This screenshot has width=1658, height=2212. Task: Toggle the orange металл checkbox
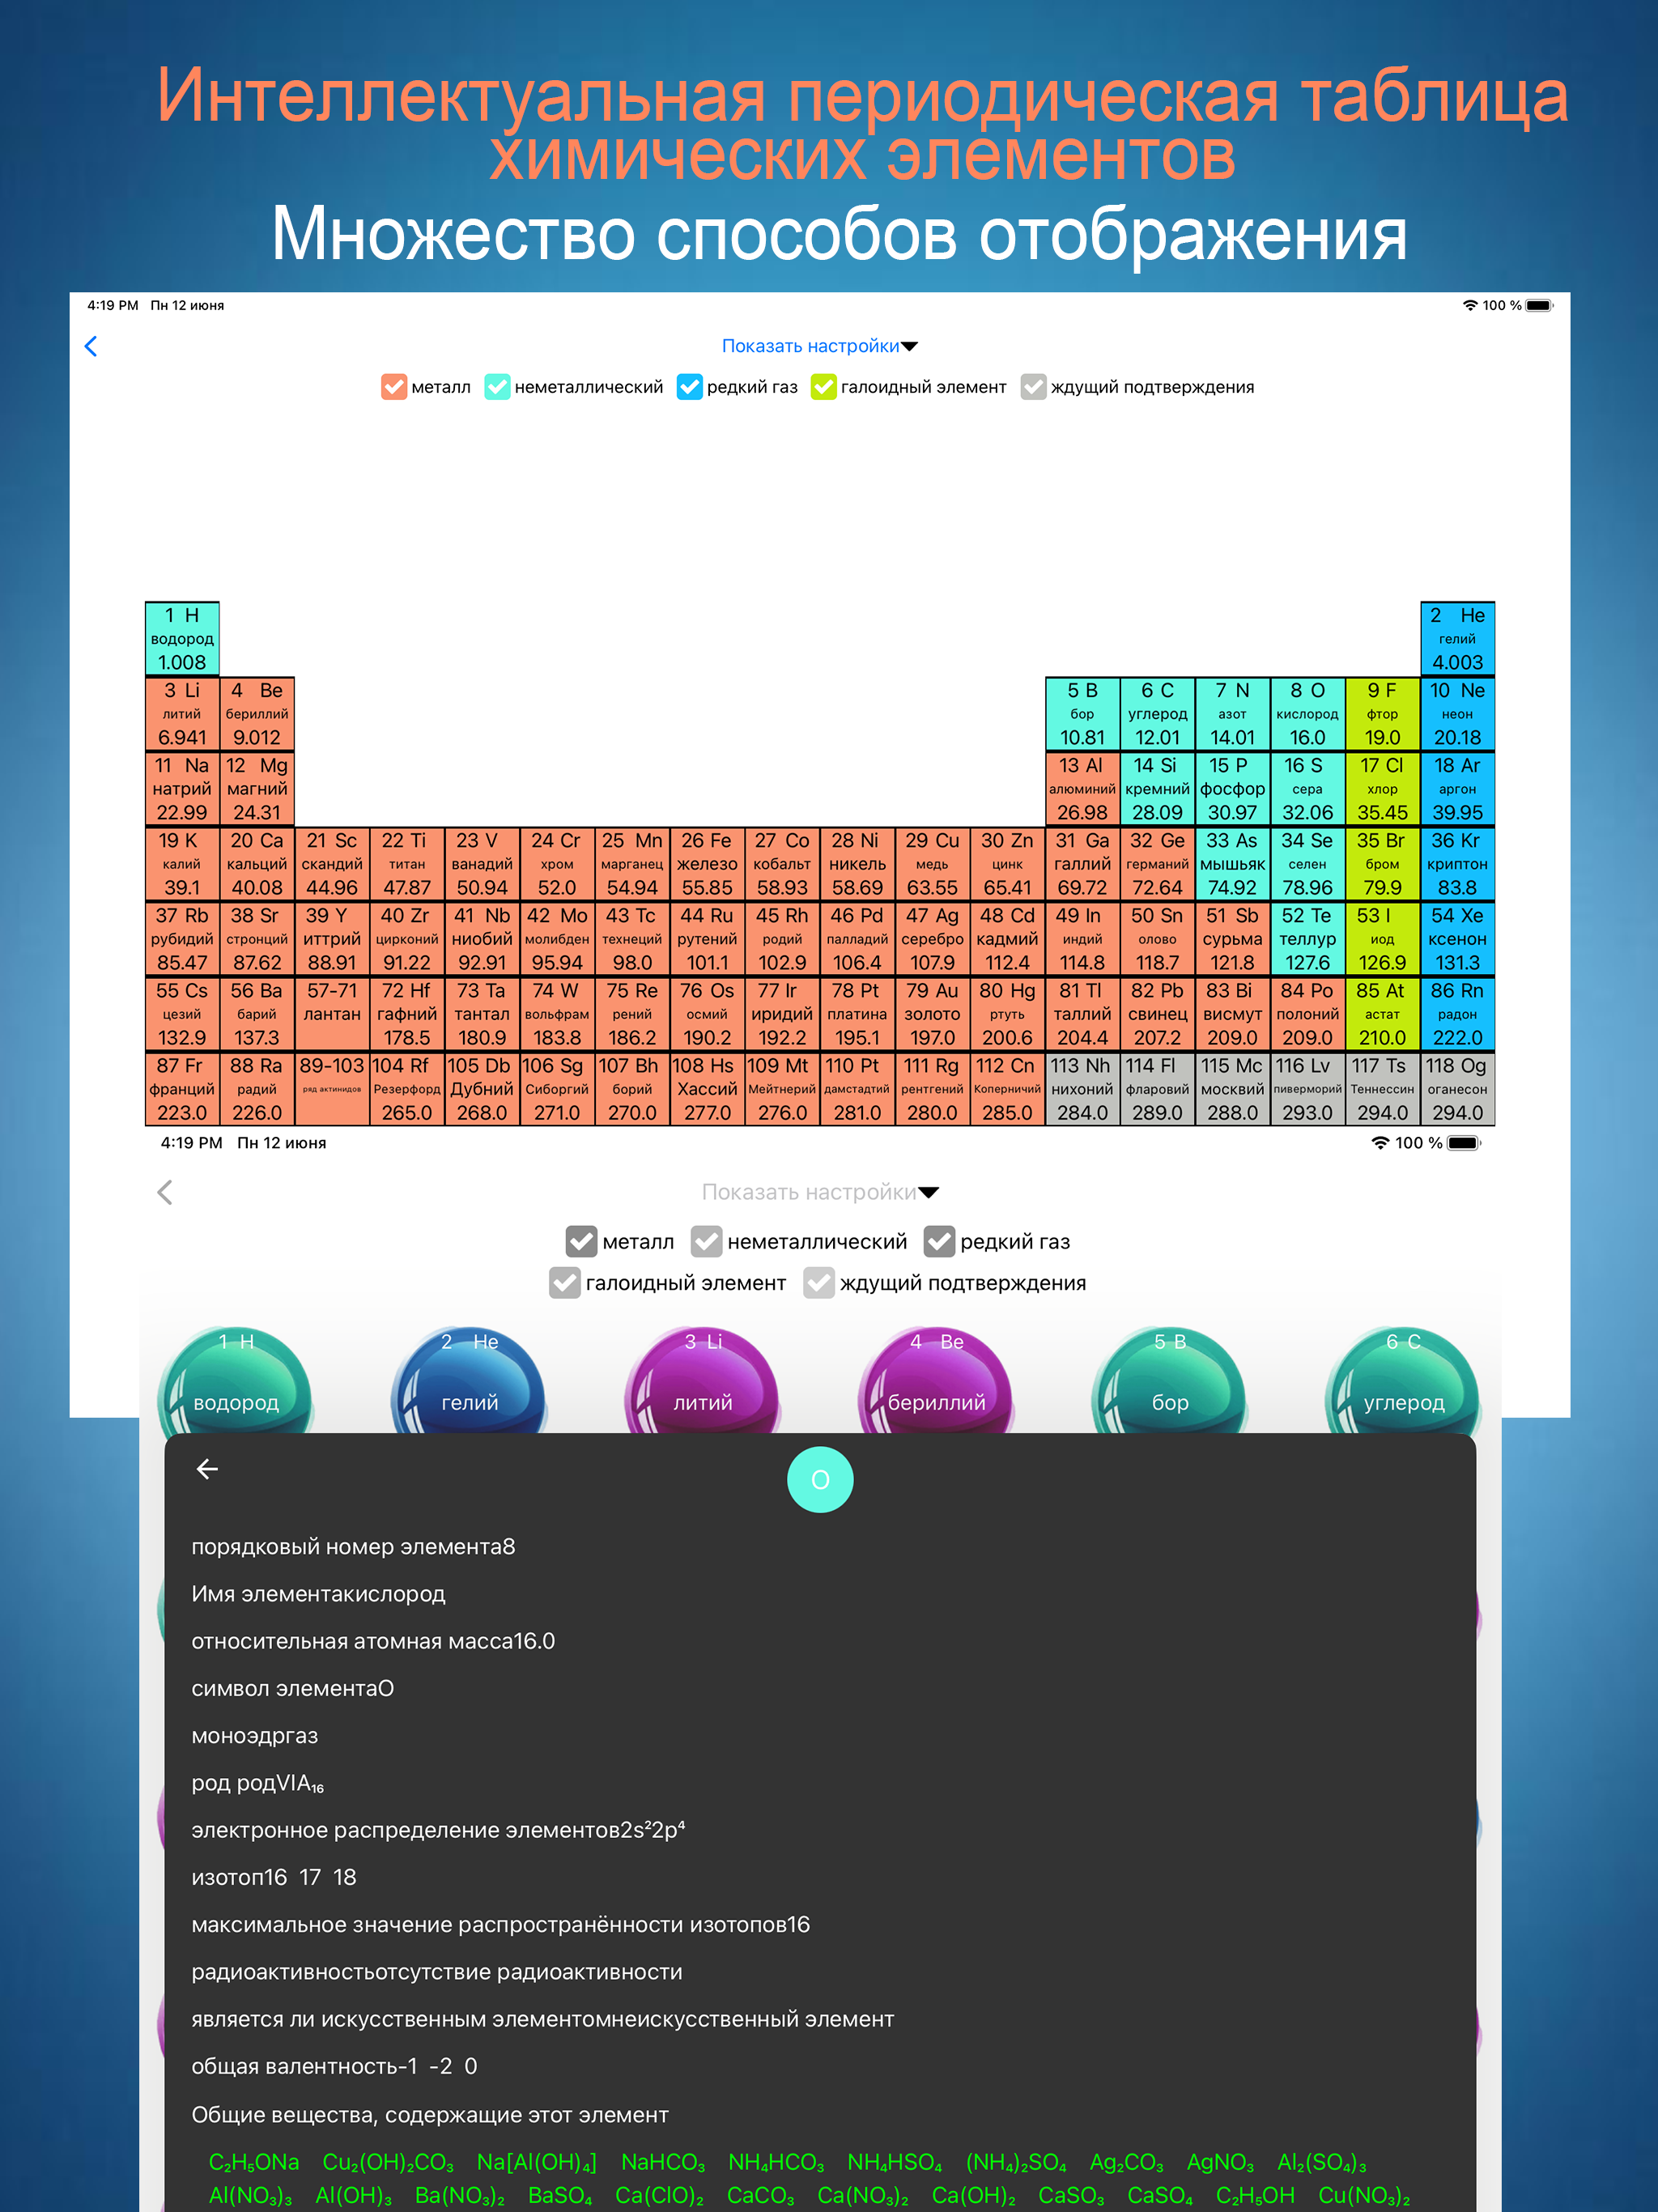click(x=394, y=387)
